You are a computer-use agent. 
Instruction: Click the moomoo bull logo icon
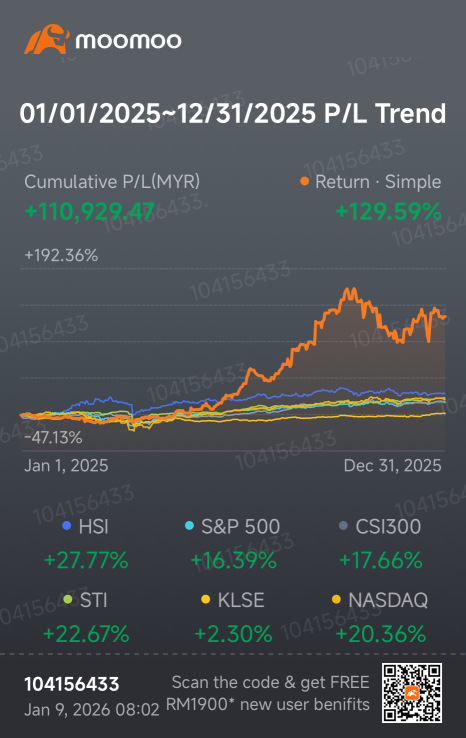[x=47, y=39]
